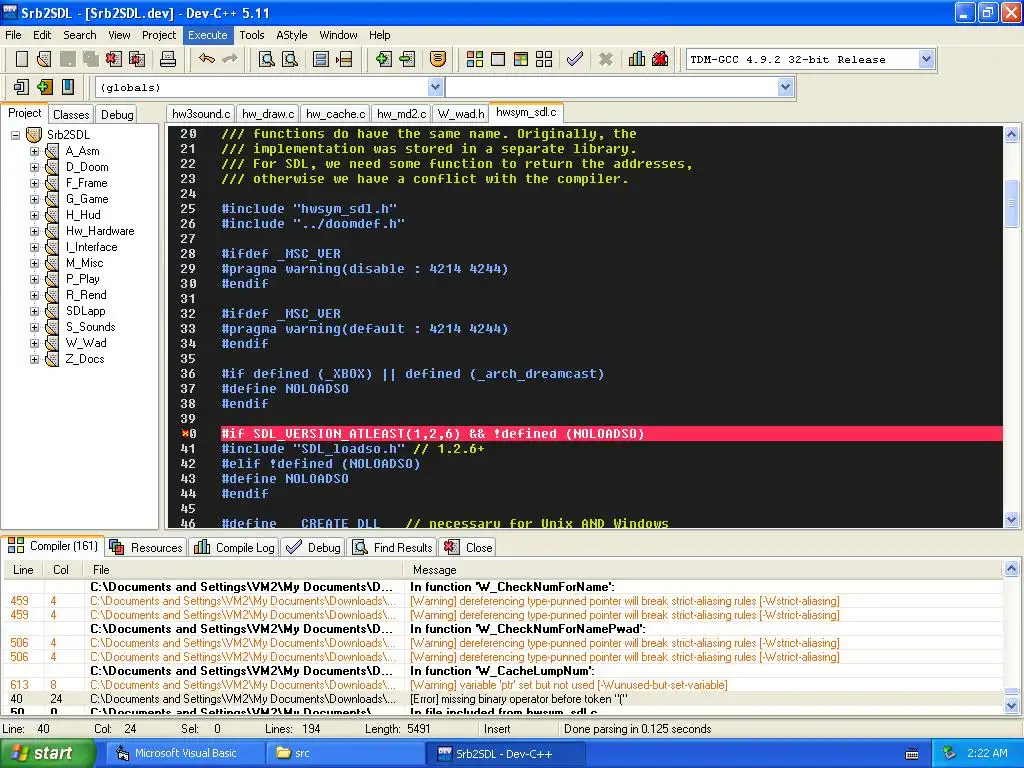Click the Find magnifier icon
This screenshot has width=1024, height=768.
266,59
